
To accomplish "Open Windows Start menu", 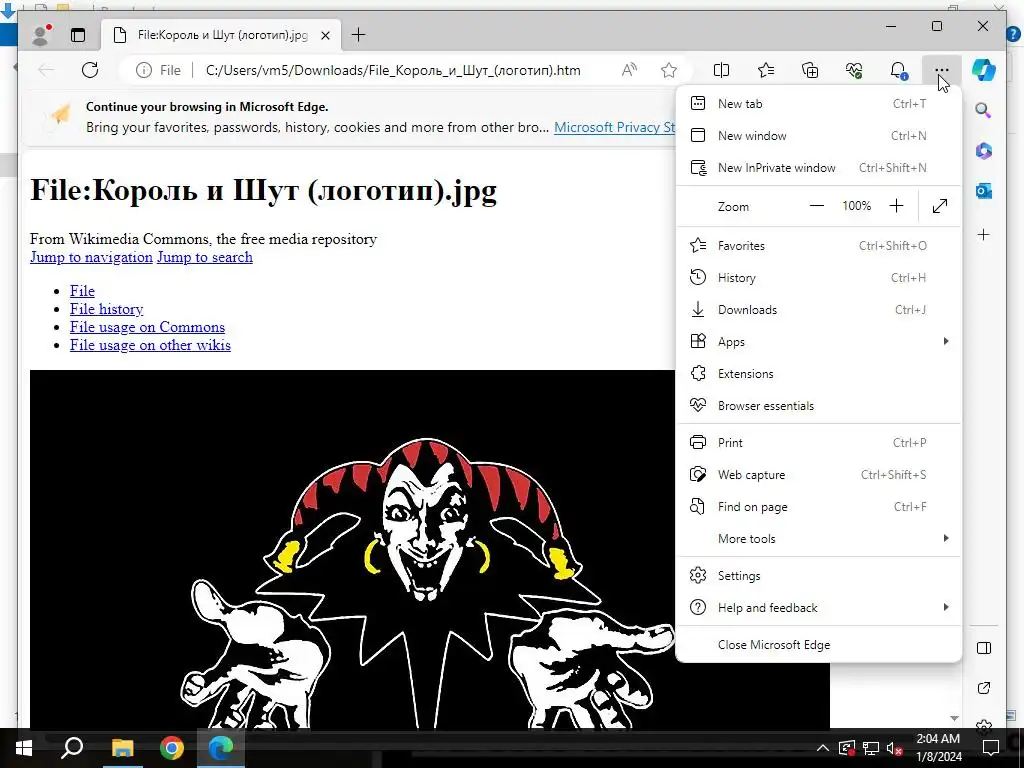I will 23,748.
